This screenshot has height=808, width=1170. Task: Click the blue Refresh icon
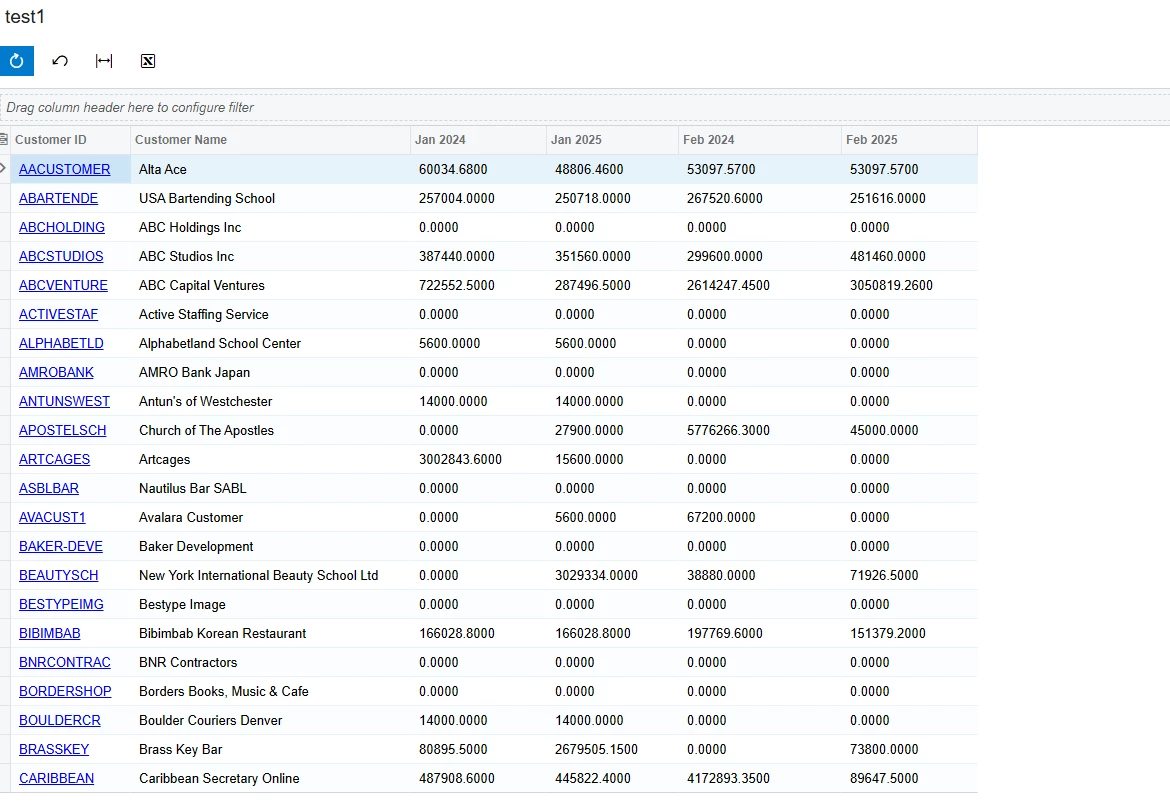pos(16,61)
